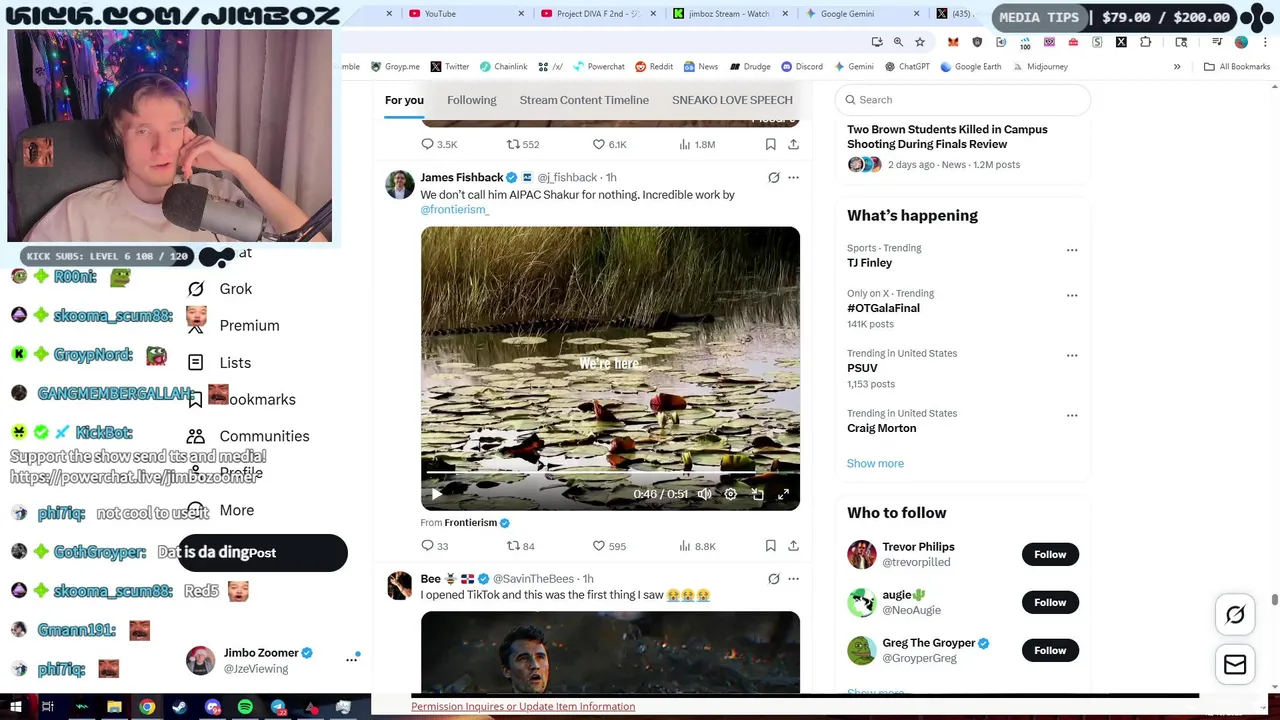Open Chrome extensions puzzle icon
Image resolution: width=1280 pixels, height=720 pixels.
(x=1145, y=42)
